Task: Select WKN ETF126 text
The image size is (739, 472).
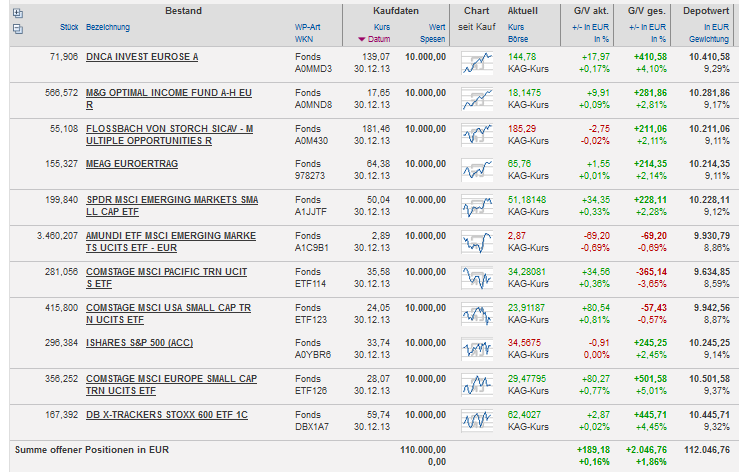Action: 311,391
